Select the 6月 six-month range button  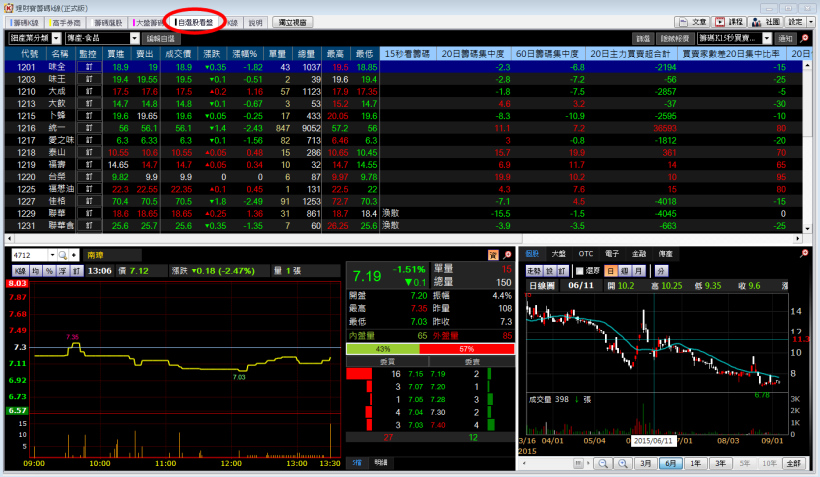click(x=670, y=464)
